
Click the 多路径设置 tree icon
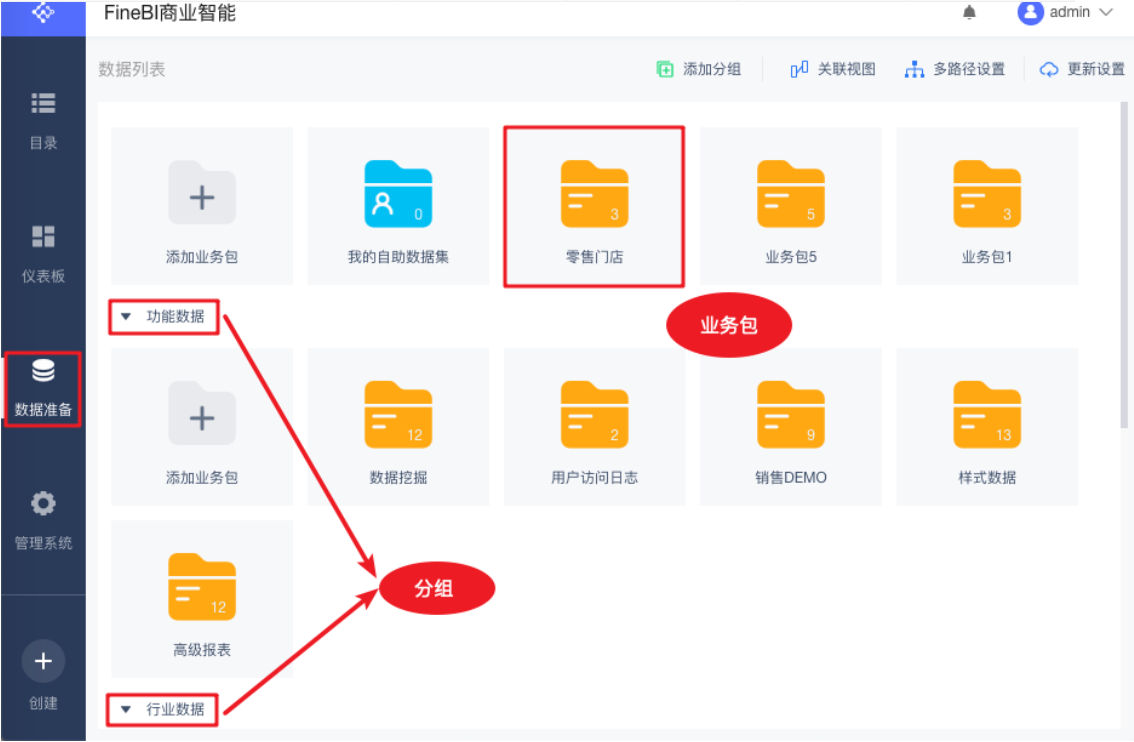pyautogui.click(x=914, y=69)
